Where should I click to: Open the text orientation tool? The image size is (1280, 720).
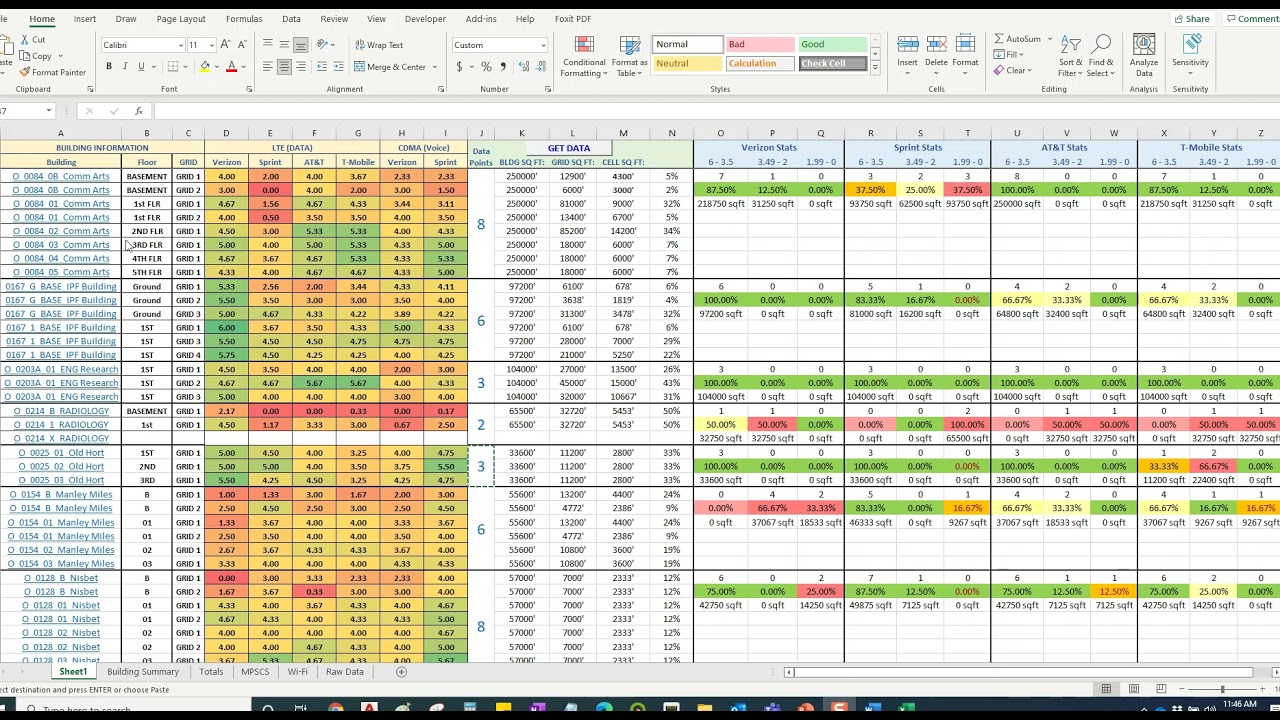click(x=325, y=45)
